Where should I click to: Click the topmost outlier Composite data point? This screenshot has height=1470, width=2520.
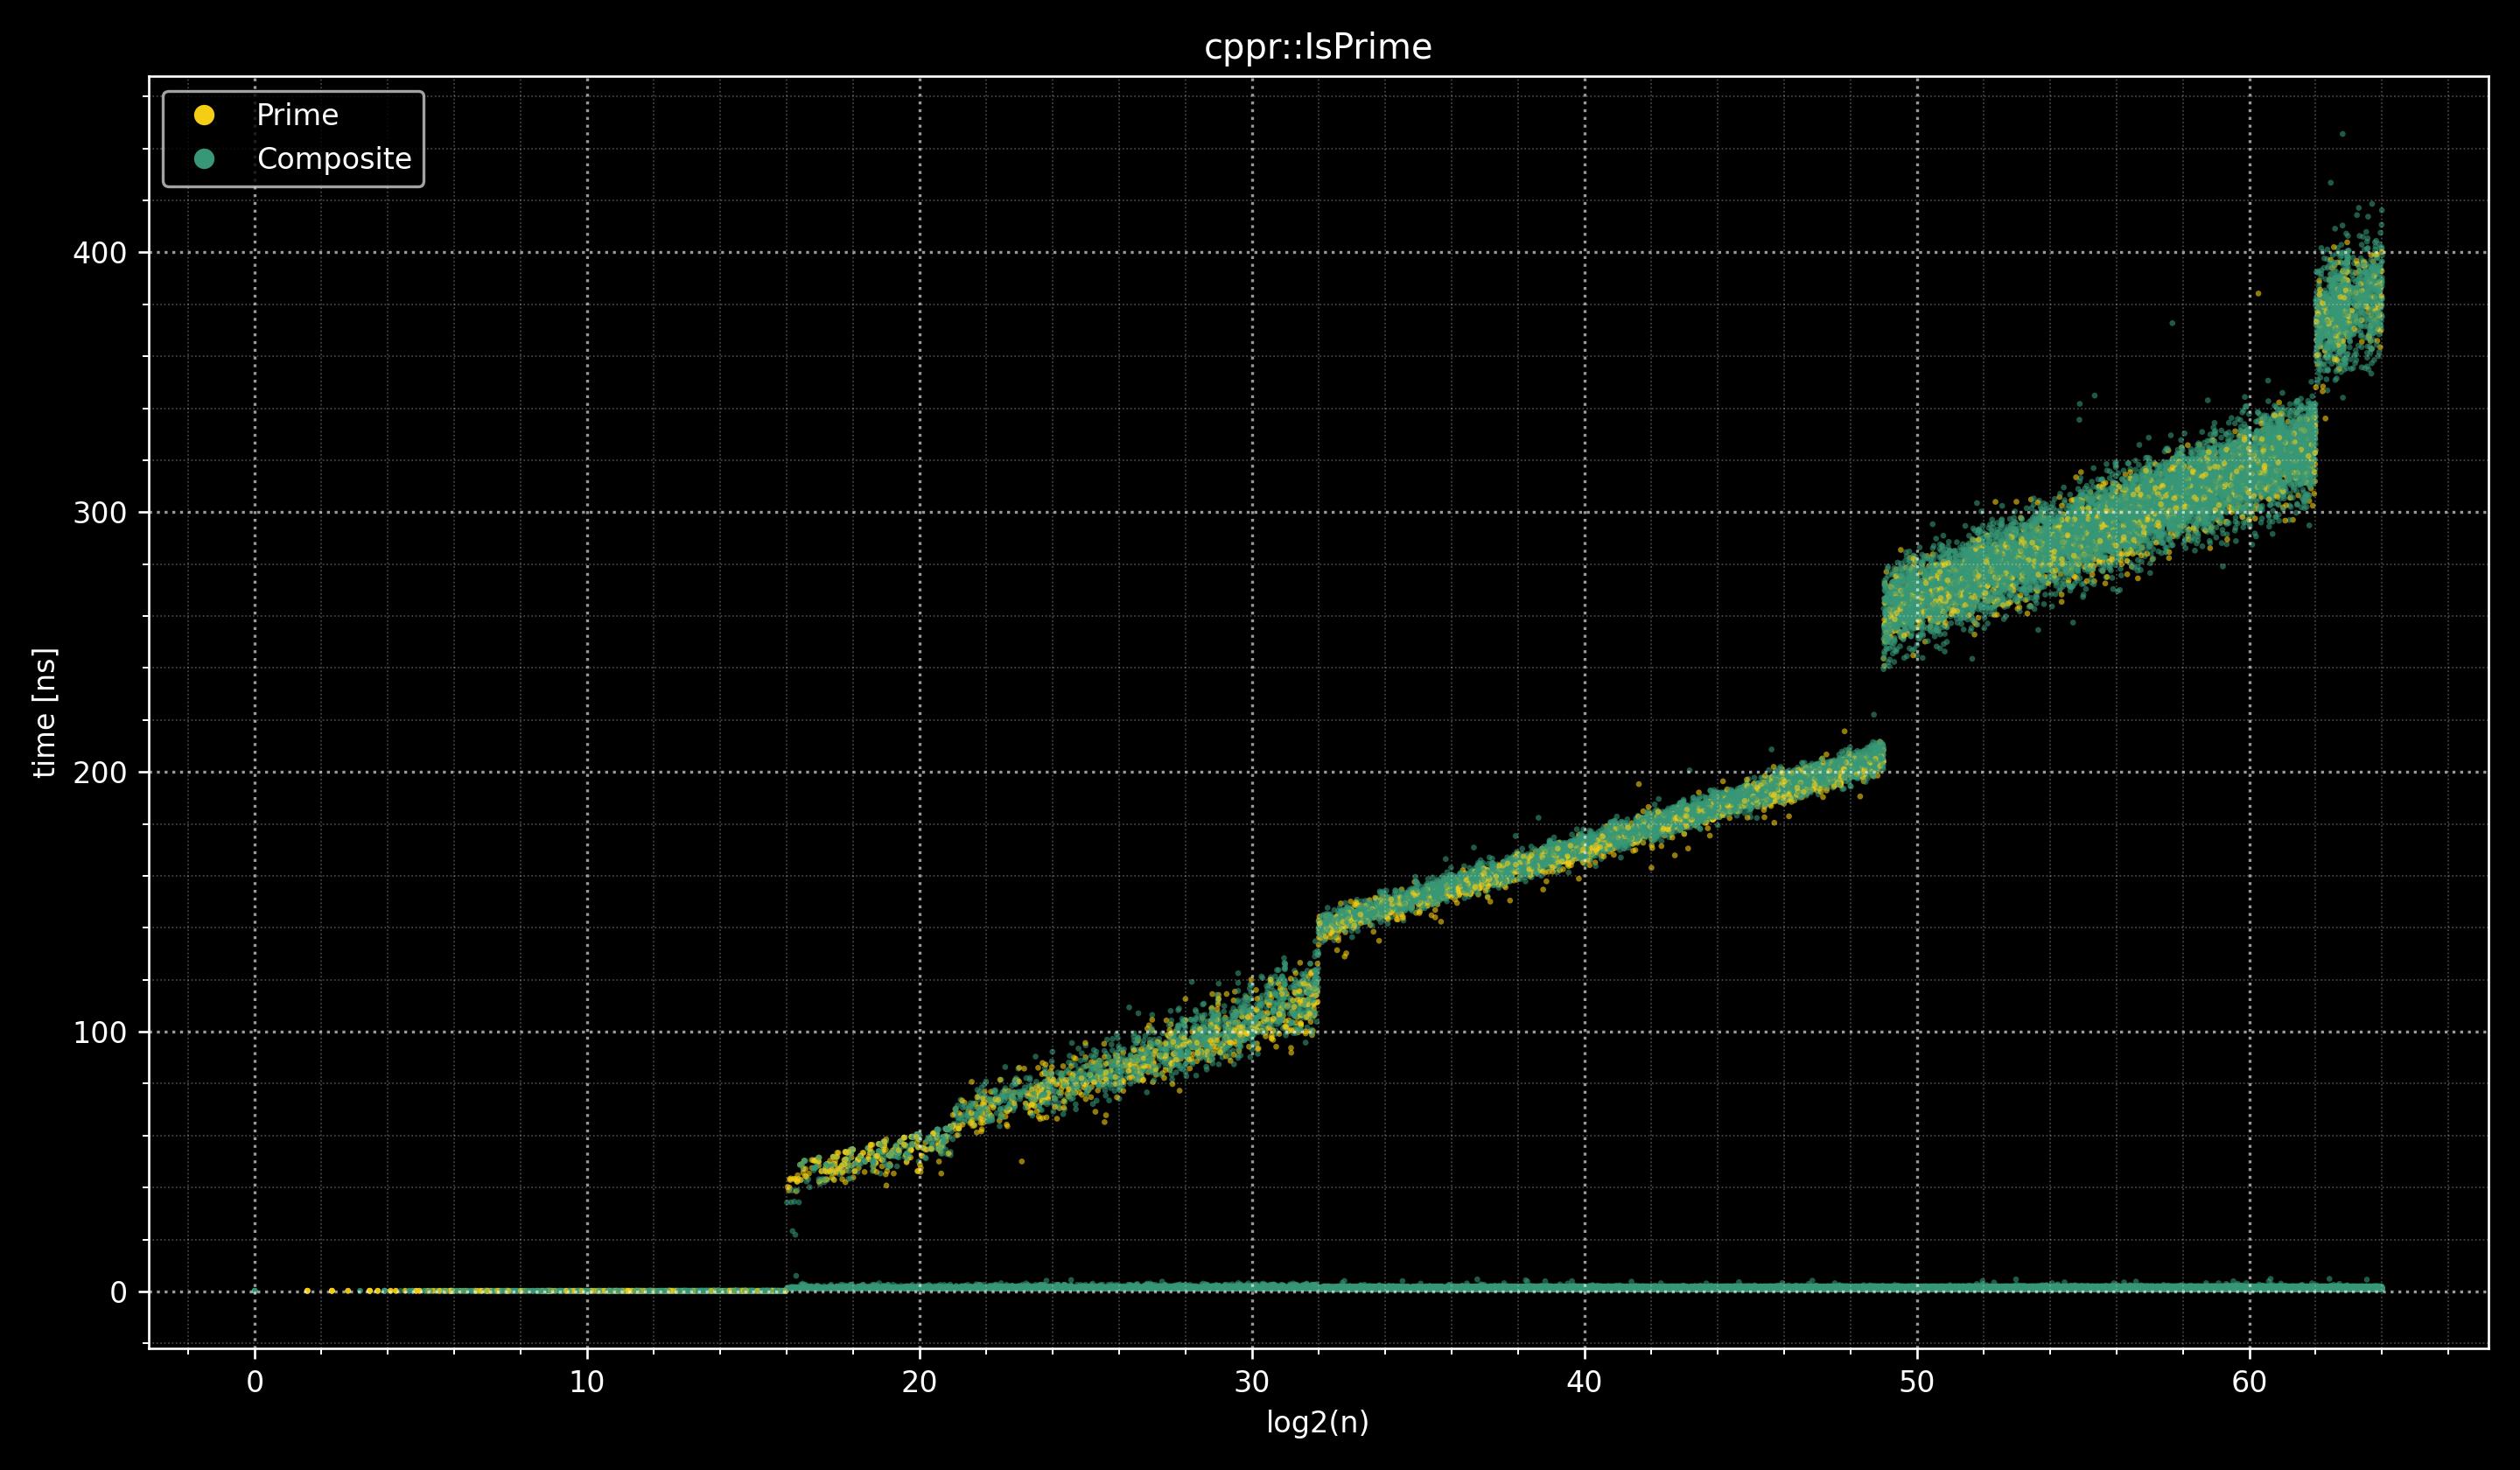2342,134
